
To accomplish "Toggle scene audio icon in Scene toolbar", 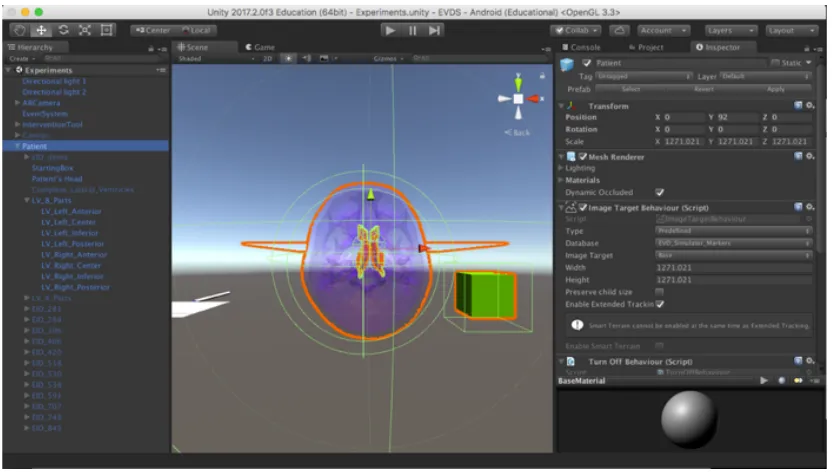I will pyautogui.click(x=306, y=58).
